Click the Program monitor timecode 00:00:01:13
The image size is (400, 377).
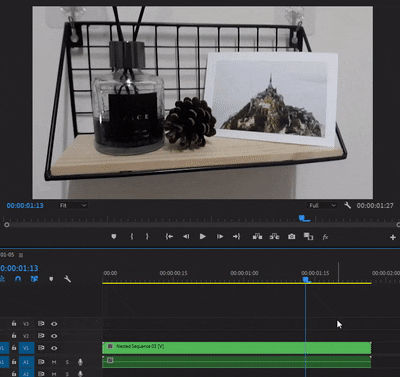tap(25, 205)
